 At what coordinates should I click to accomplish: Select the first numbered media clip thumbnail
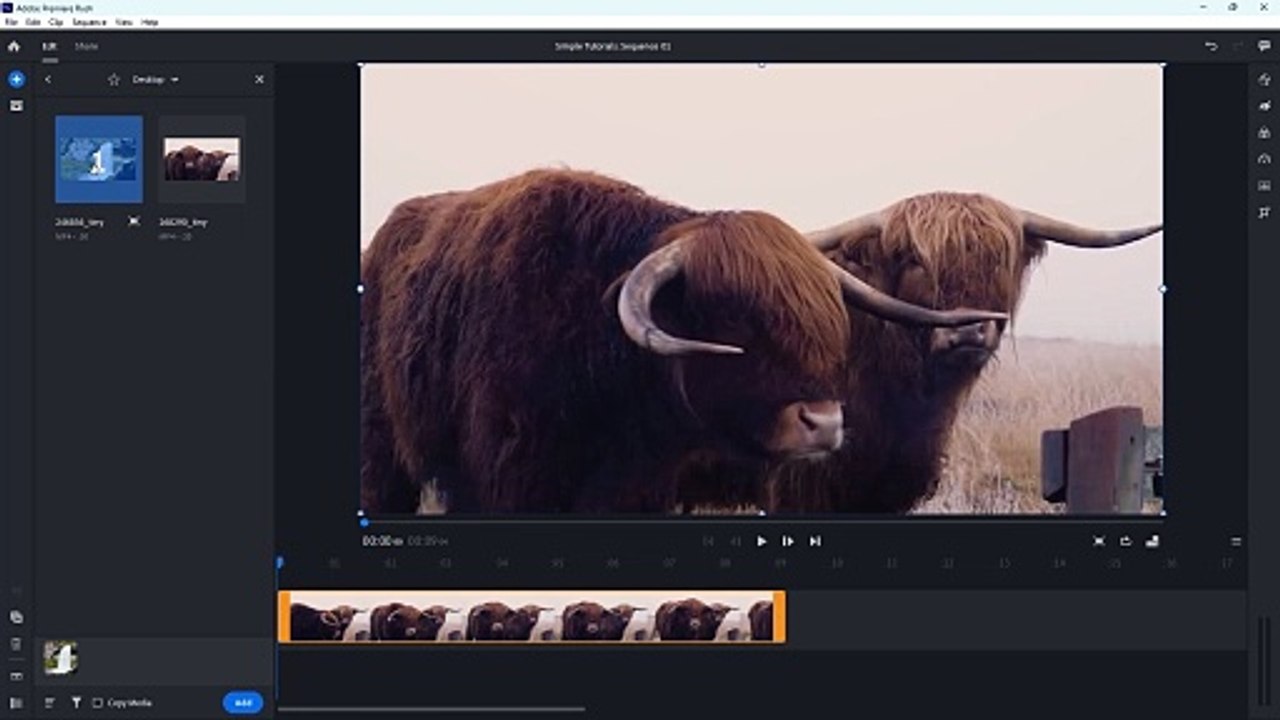pyautogui.click(x=99, y=159)
